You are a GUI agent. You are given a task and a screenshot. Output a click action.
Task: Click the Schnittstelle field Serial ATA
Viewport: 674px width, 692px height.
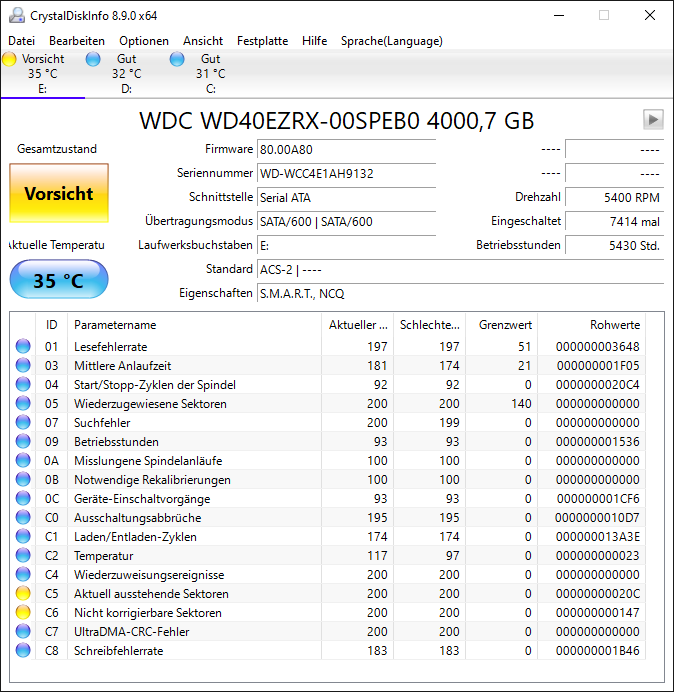click(x=346, y=197)
